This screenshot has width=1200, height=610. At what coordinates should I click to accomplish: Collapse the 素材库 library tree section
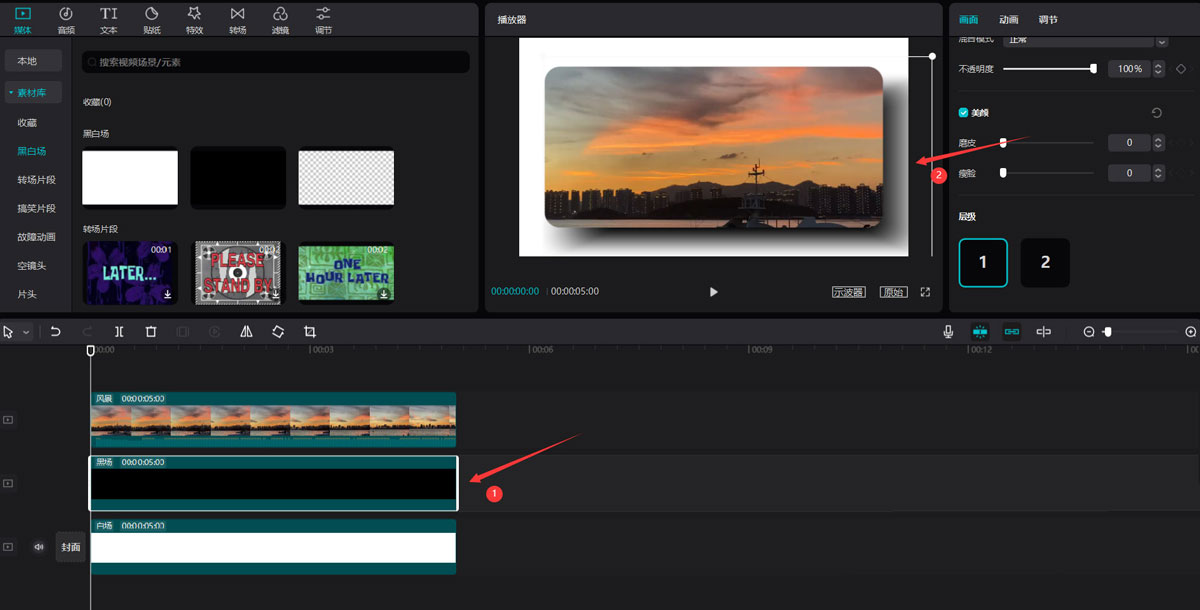[x=11, y=93]
